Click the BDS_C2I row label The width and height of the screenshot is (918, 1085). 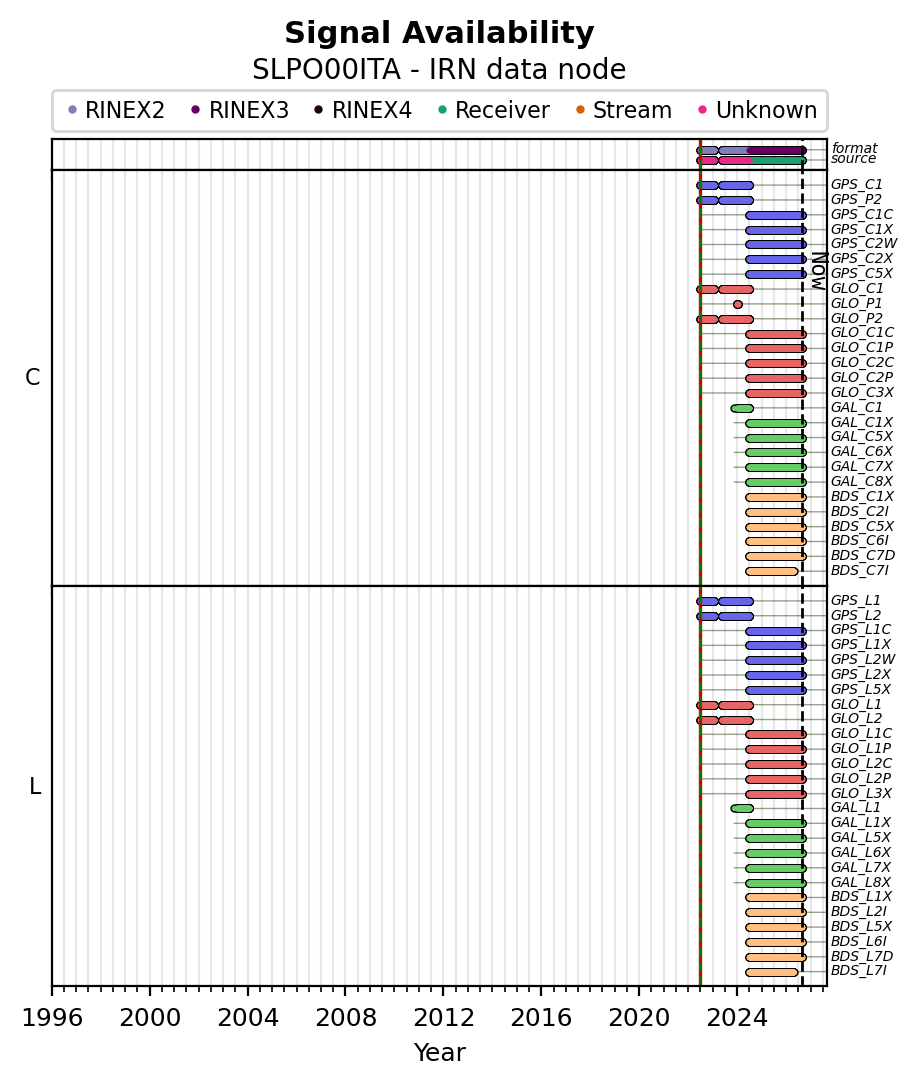coord(860,511)
